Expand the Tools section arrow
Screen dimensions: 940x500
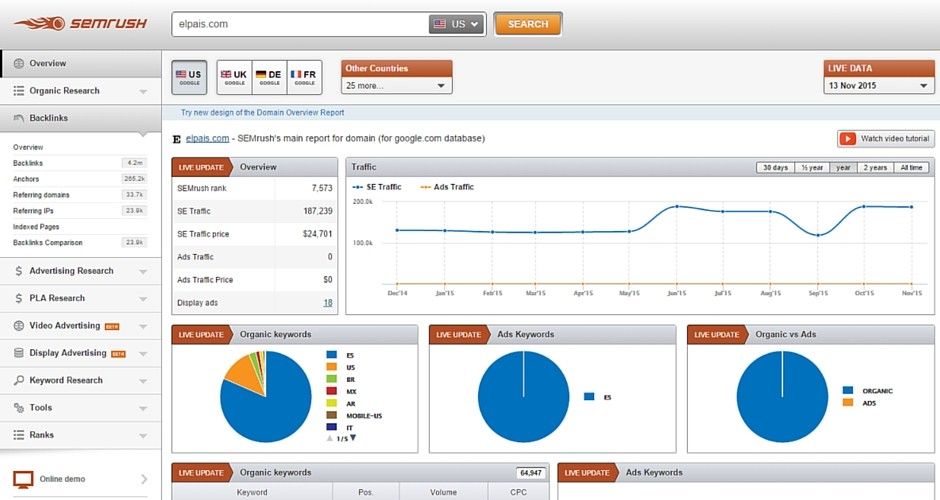click(143, 408)
